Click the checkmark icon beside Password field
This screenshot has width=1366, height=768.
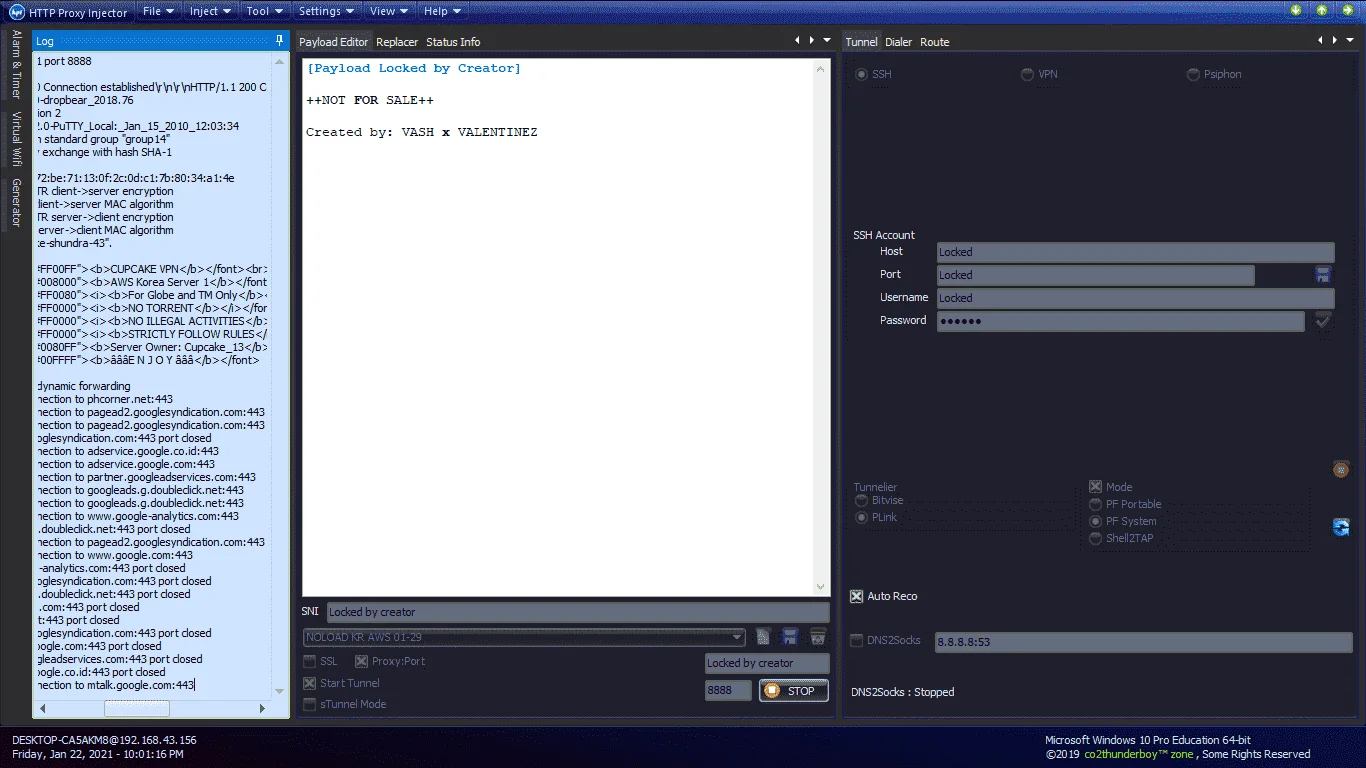pos(1323,321)
